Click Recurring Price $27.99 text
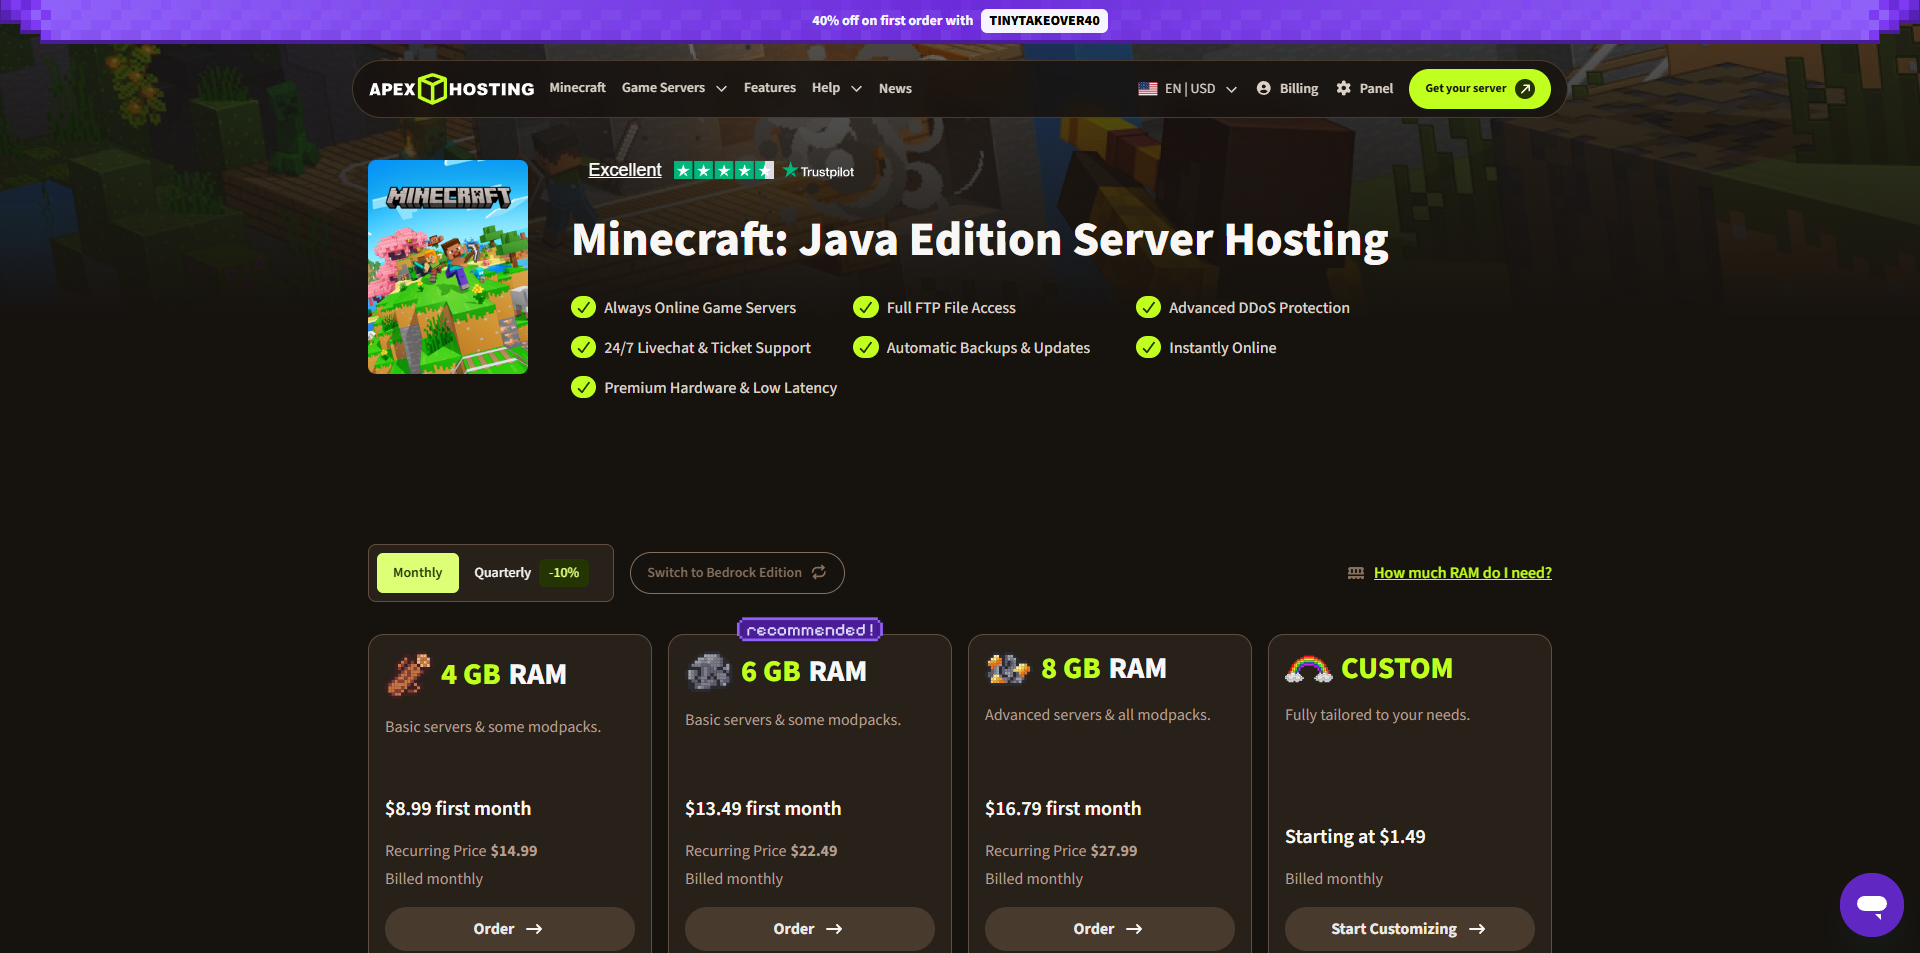The width and height of the screenshot is (1920, 953). coord(1061,851)
